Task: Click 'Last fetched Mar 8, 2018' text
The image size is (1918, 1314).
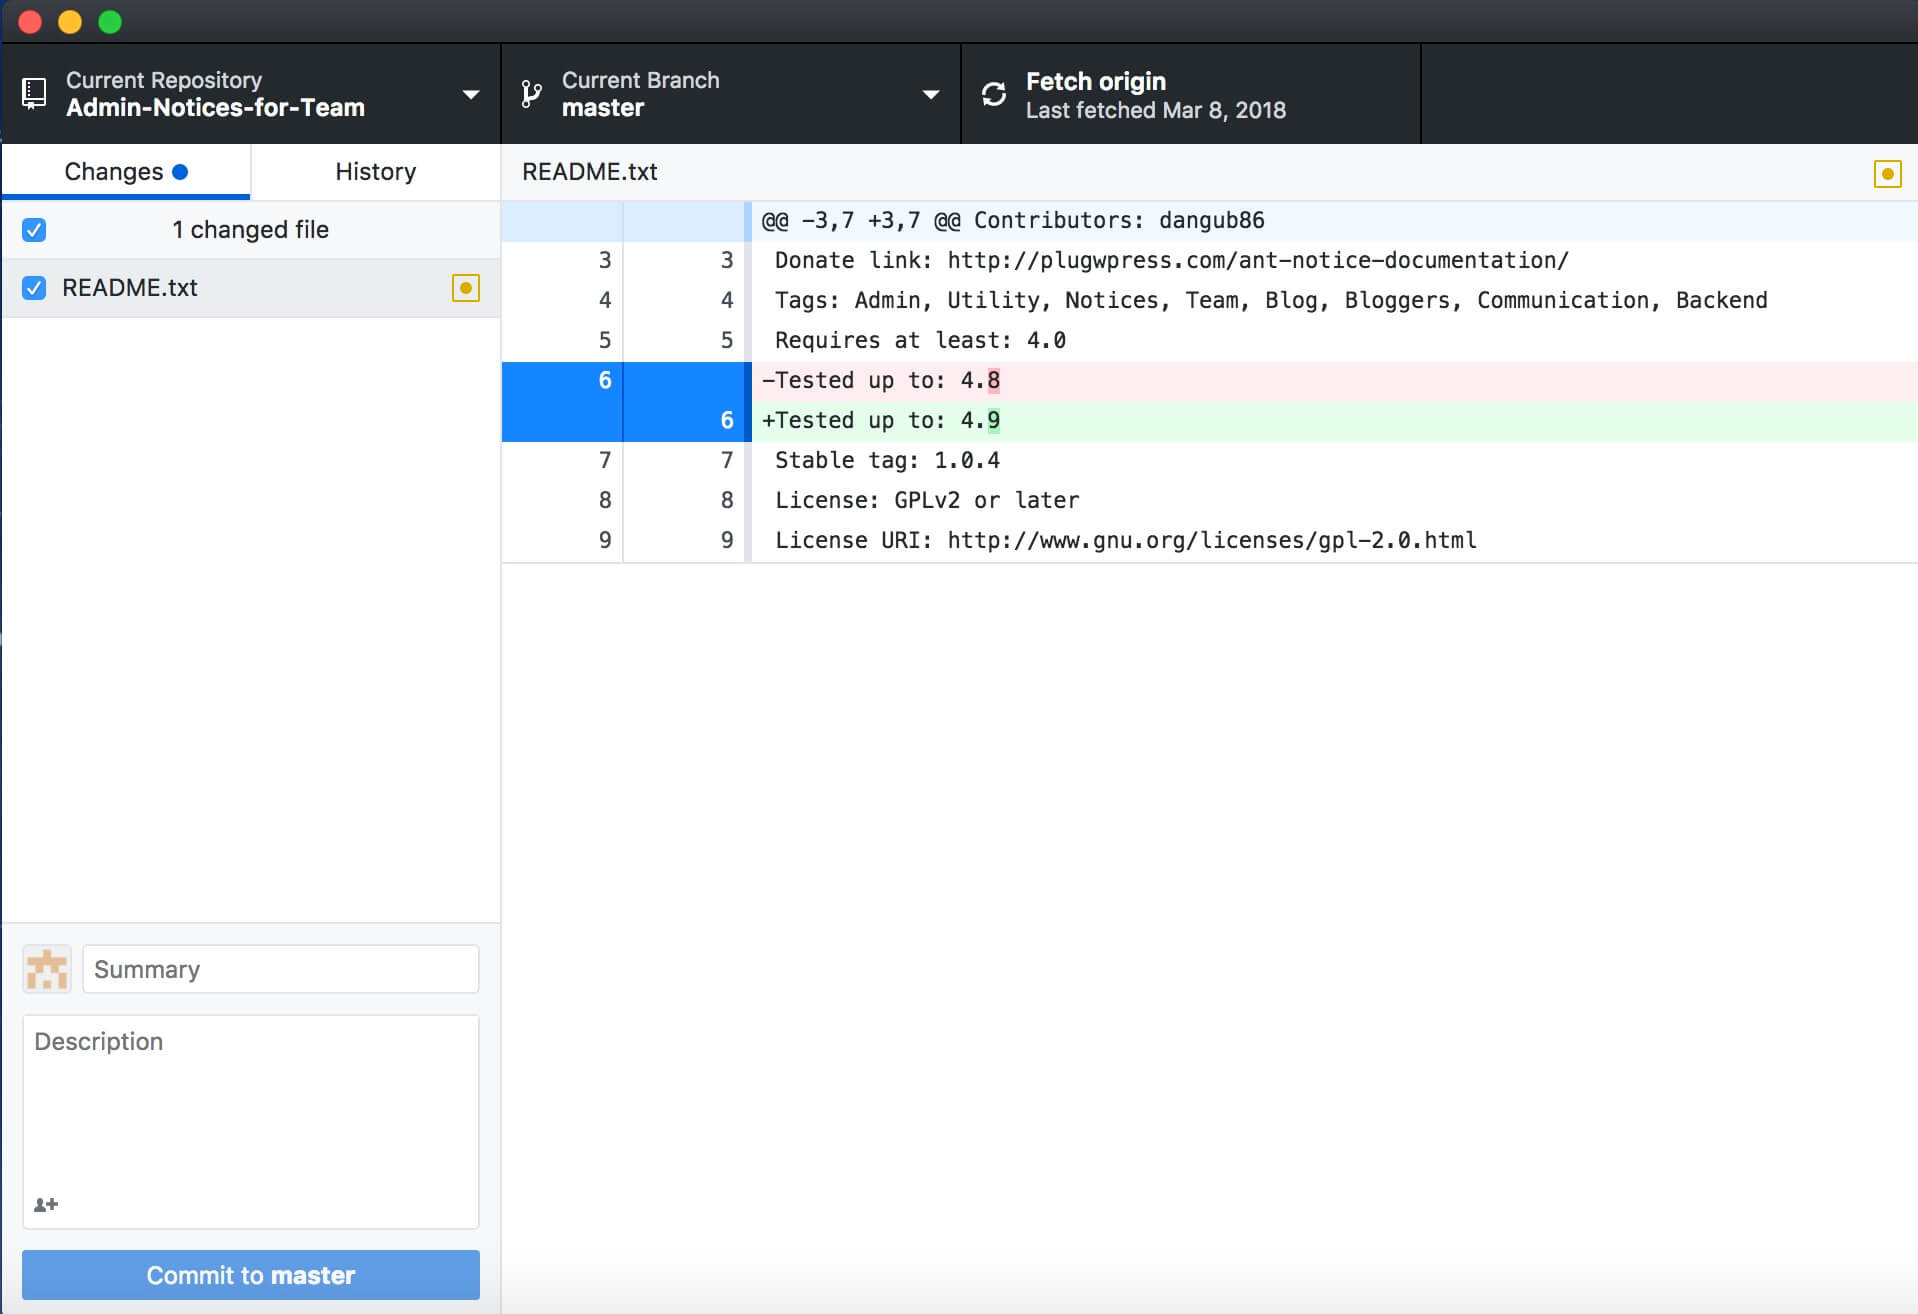Action: click(1155, 110)
